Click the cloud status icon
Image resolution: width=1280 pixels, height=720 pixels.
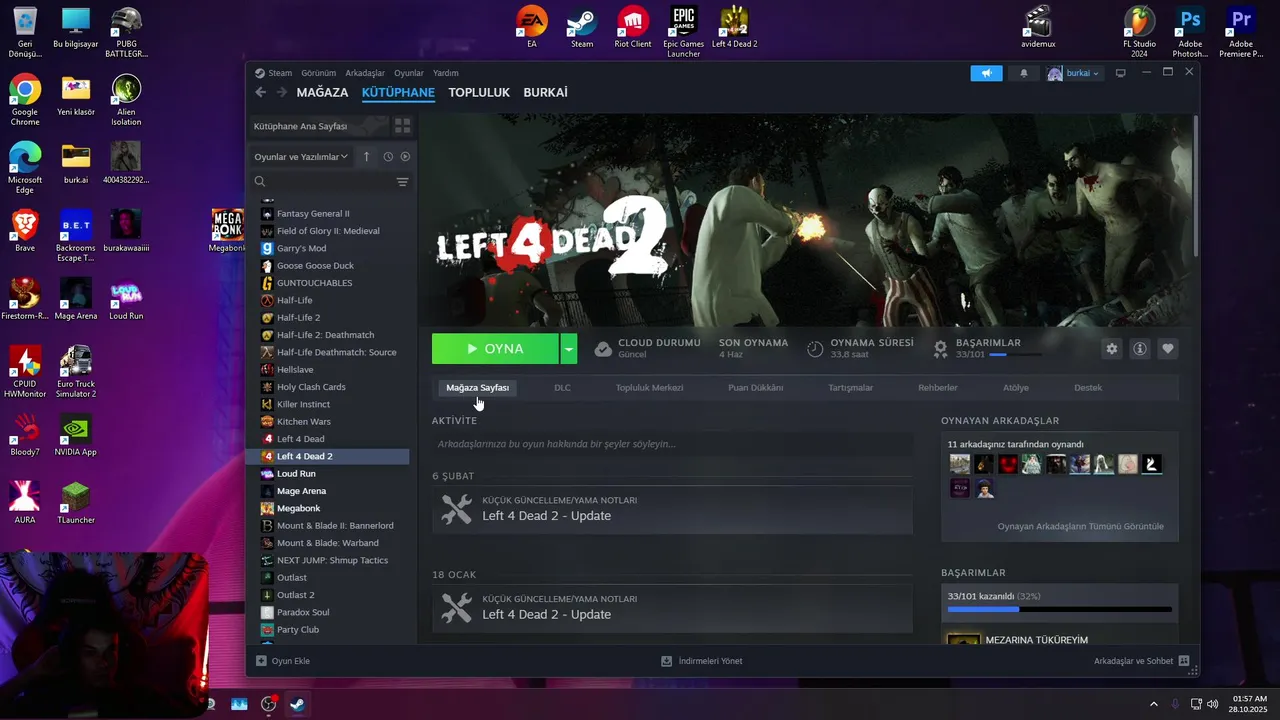coord(603,349)
